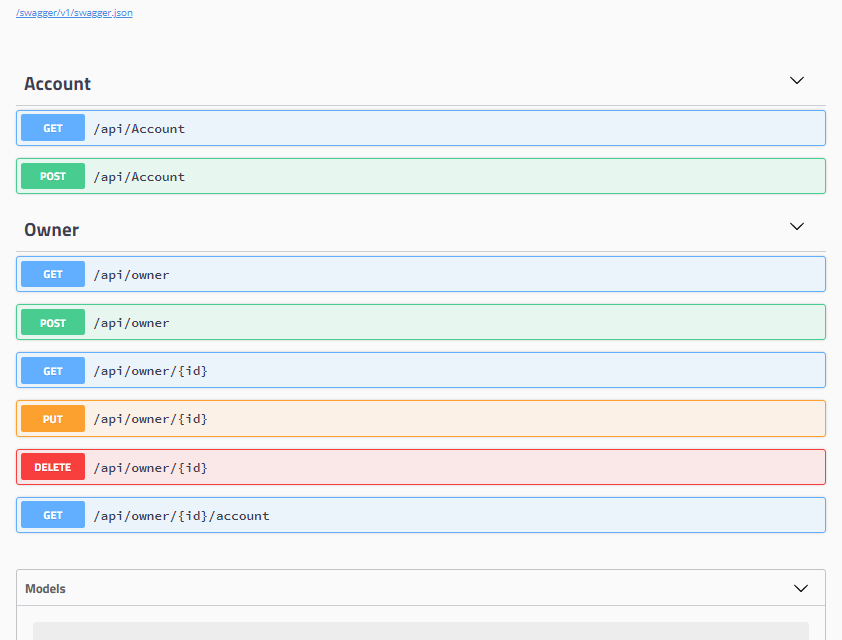Collapse the Account section chevron
The image size is (842, 640).
[797, 81]
